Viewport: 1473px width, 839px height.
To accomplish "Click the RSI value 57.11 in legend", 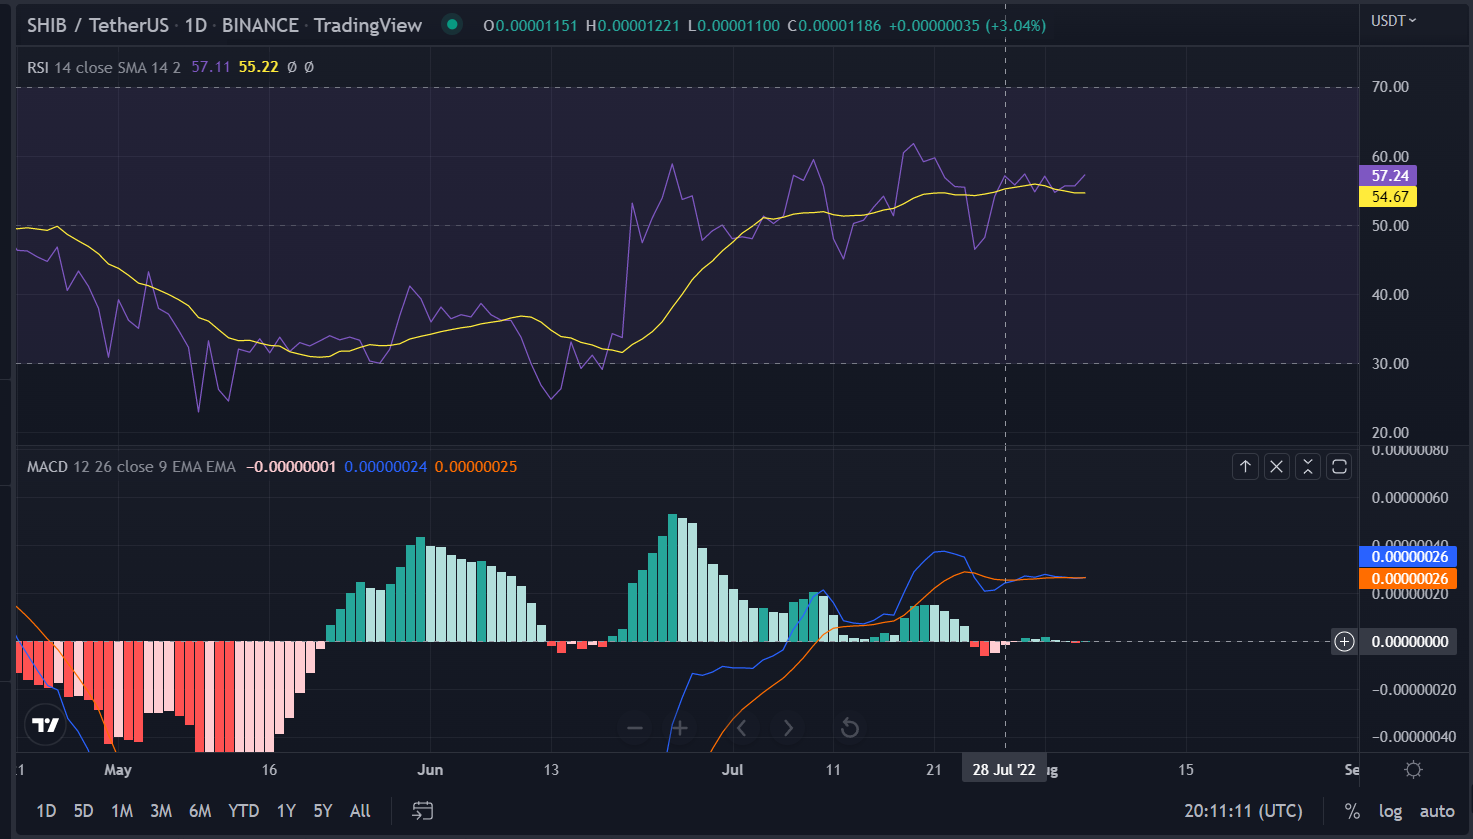I will point(211,67).
